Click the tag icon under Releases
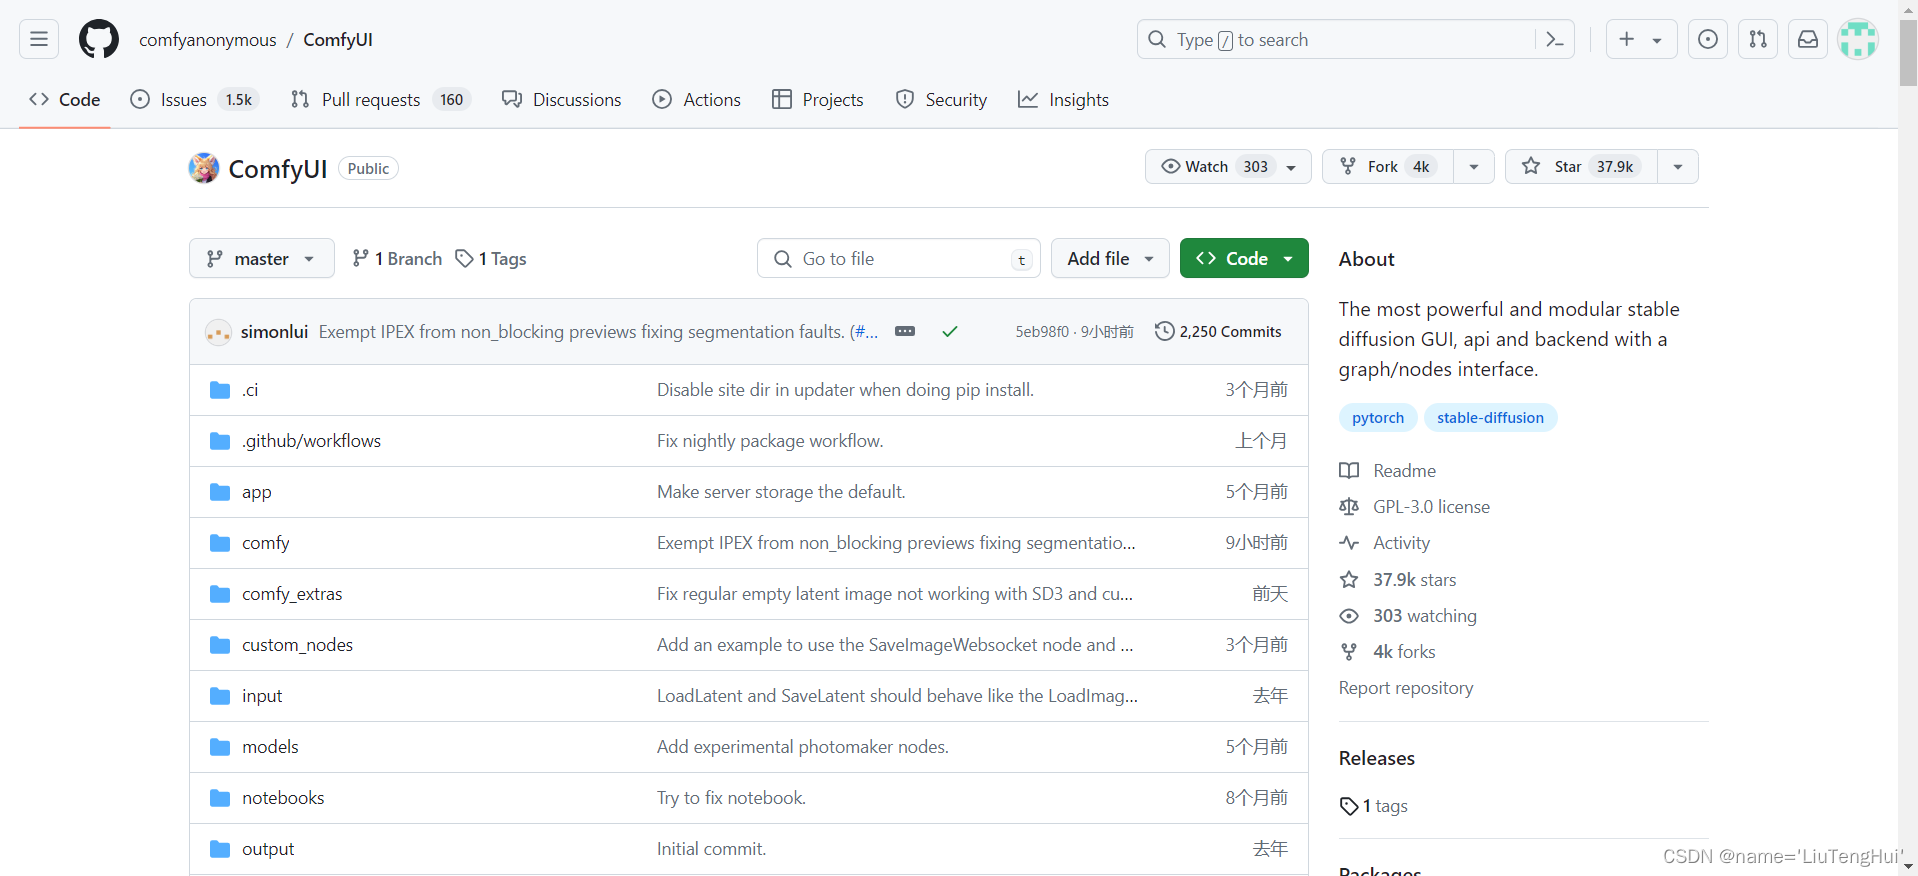Image resolution: width=1918 pixels, height=876 pixels. pos(1349,806)
